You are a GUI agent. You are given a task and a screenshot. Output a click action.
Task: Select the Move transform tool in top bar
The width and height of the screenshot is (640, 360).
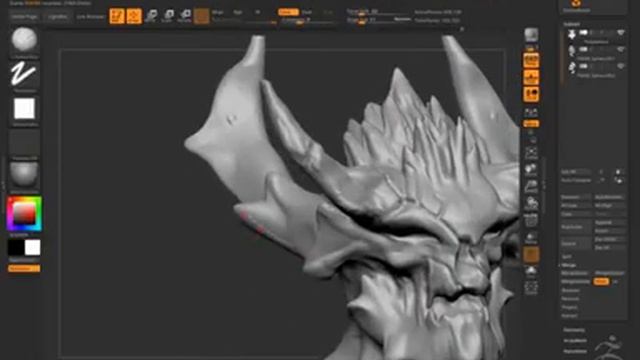pos(151,16)
